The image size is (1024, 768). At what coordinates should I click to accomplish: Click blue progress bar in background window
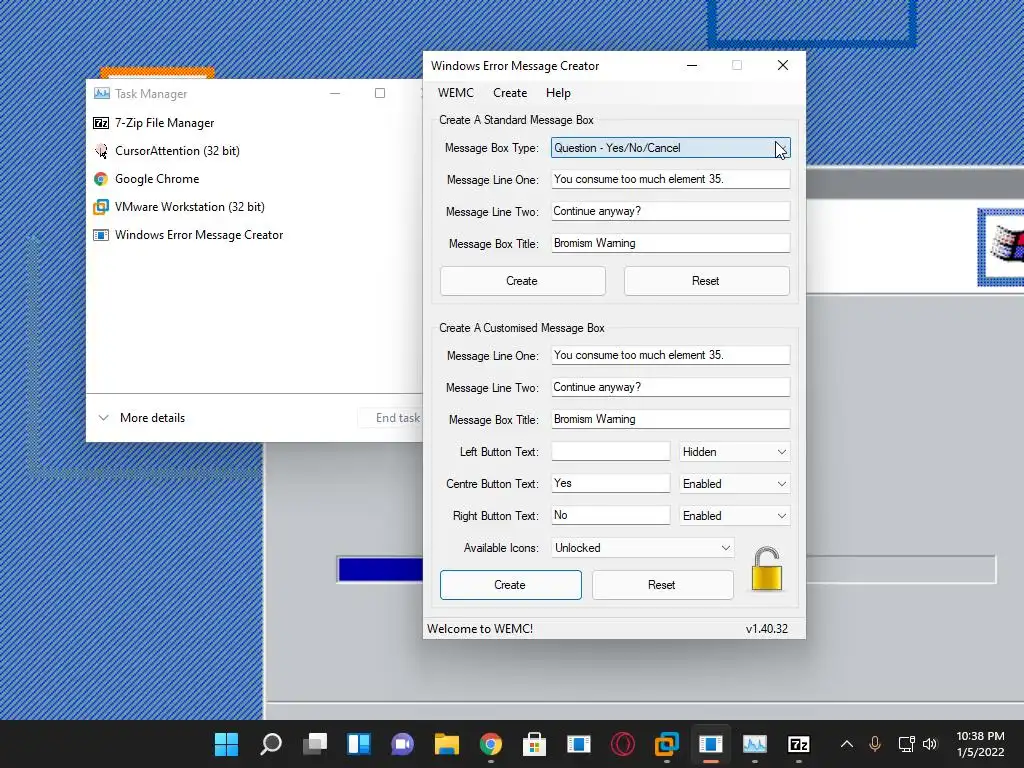coord(380,569)
